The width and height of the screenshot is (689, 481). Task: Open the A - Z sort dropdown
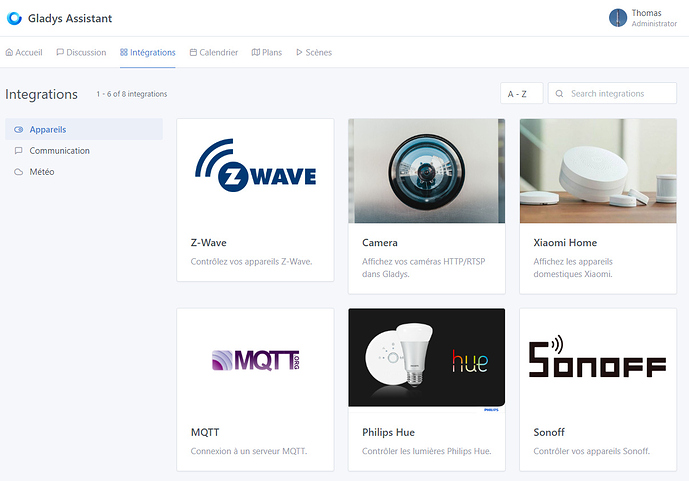[522, 93]
